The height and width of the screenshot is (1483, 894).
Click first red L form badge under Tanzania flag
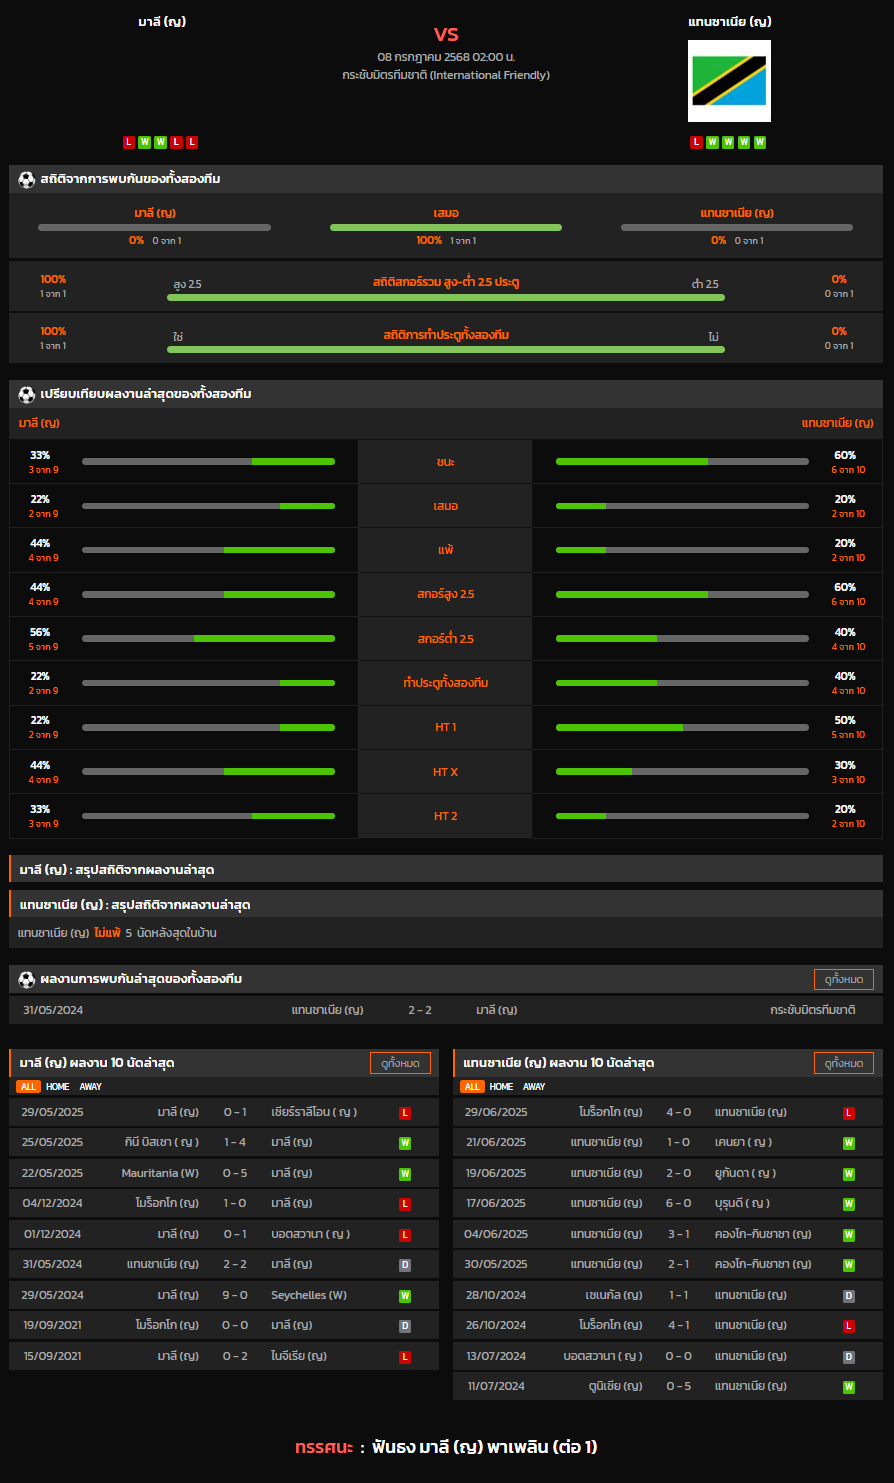(x=696, y=142)
